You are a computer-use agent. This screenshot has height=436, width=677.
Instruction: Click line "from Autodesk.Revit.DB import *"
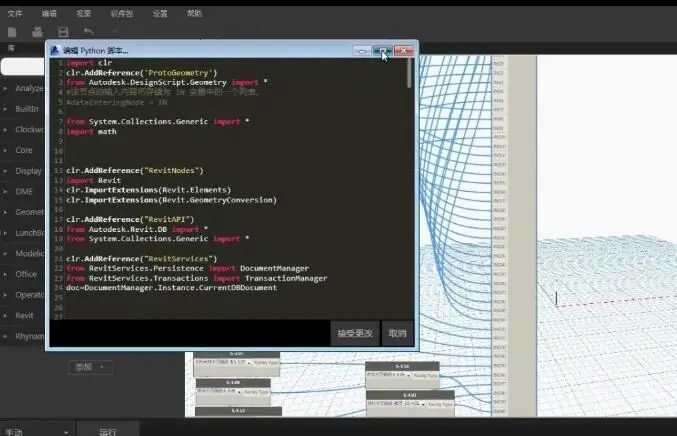(137, 229)
